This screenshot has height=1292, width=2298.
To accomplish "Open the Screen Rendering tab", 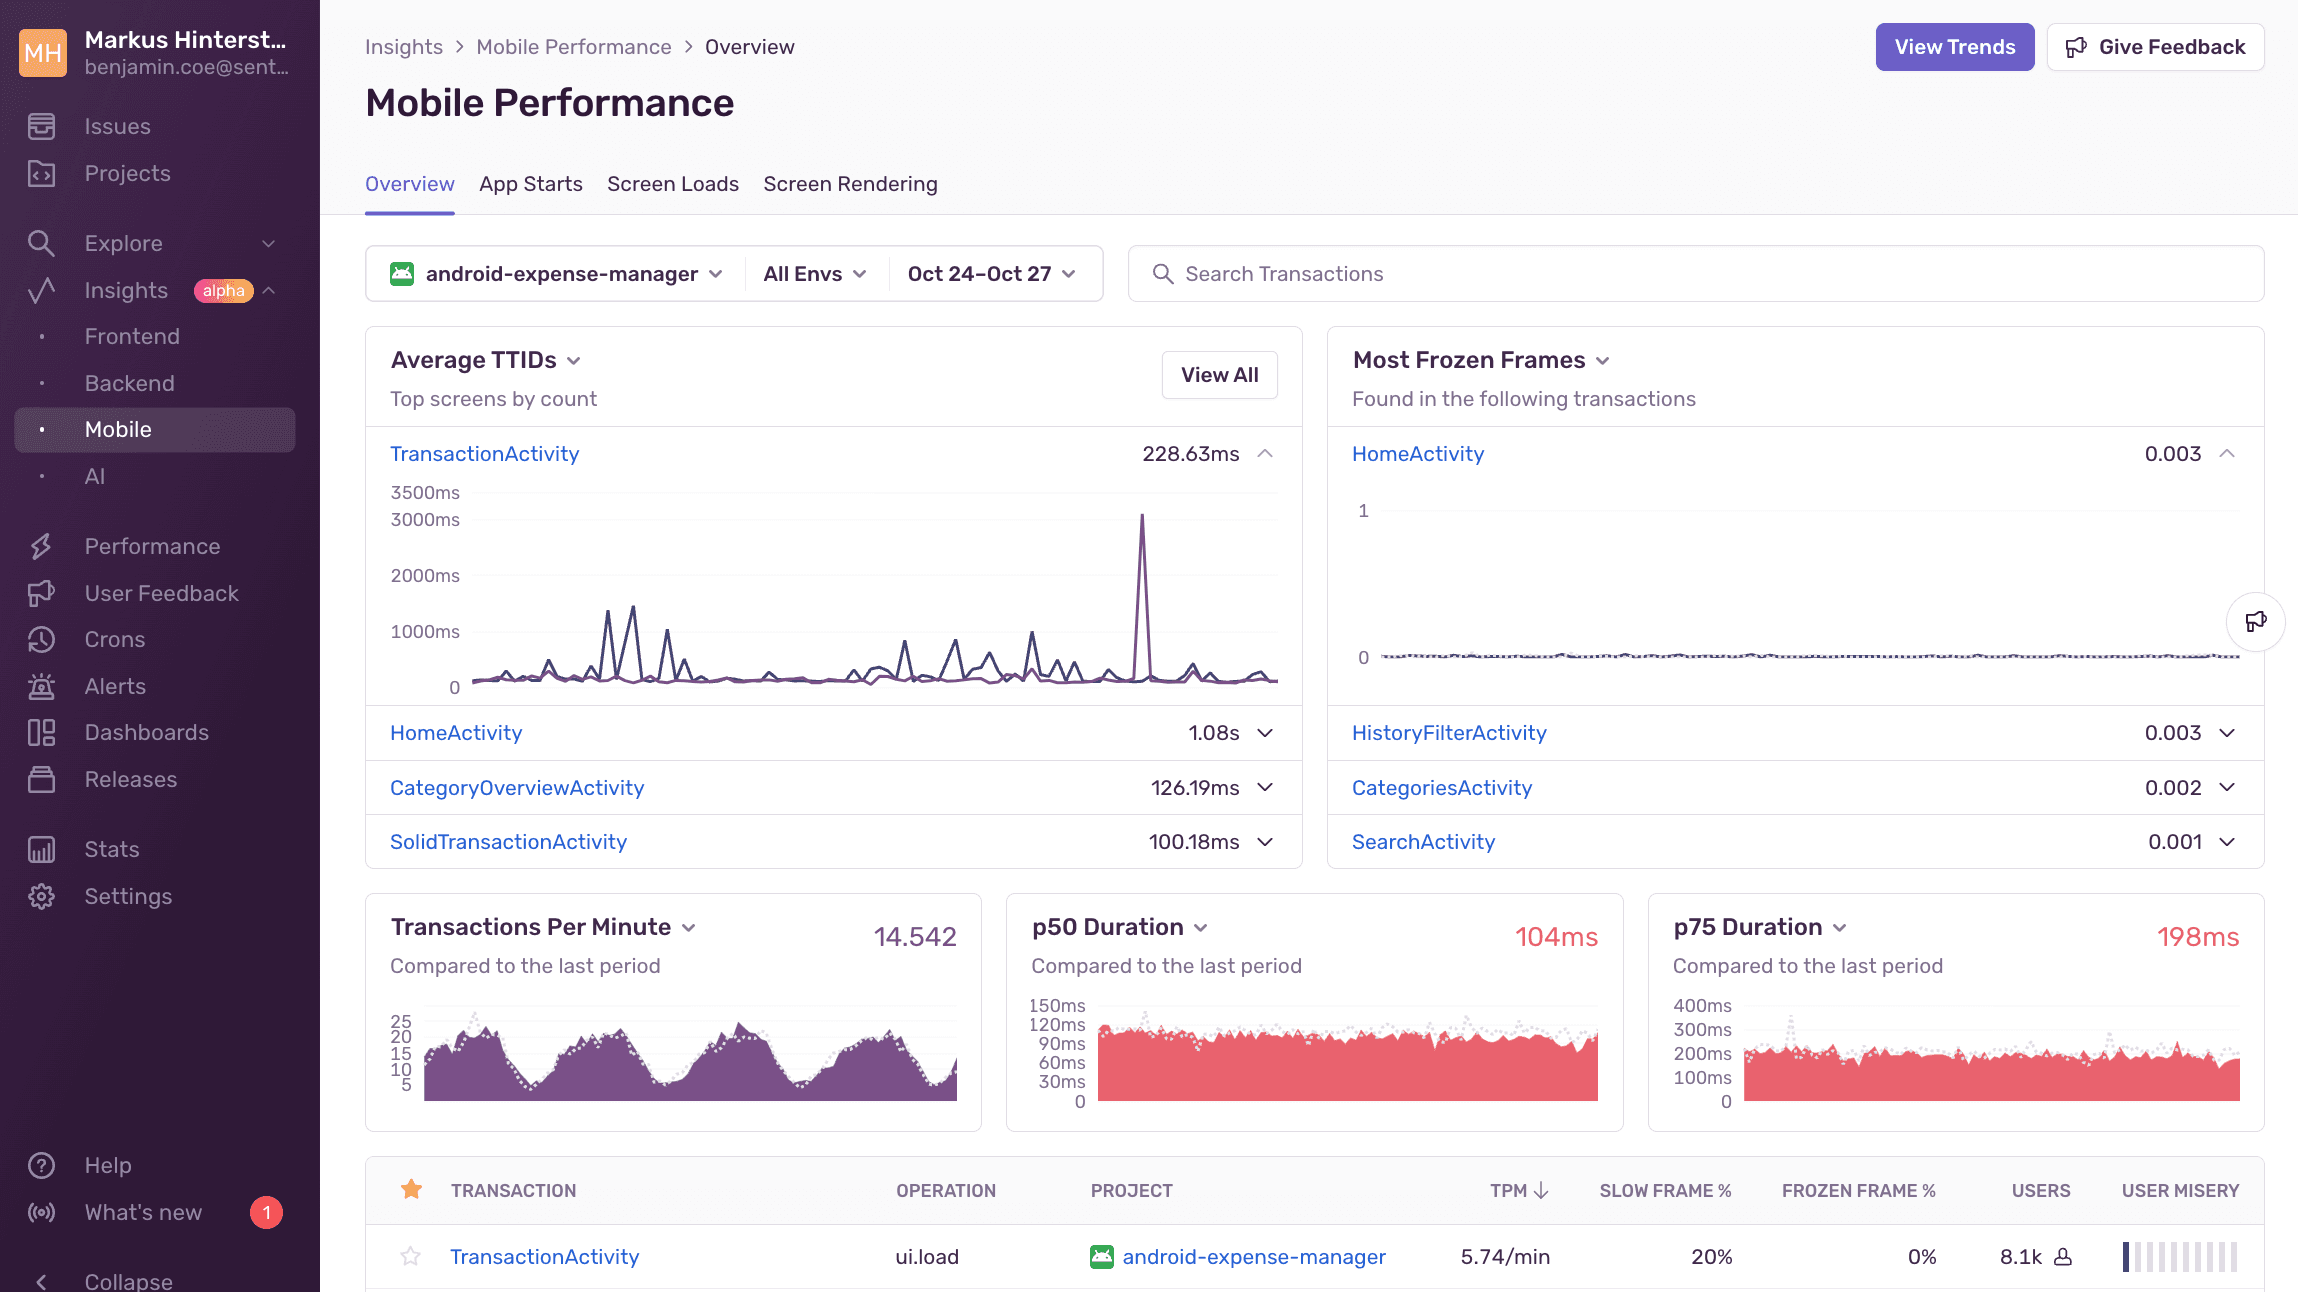I will point(851,184).
